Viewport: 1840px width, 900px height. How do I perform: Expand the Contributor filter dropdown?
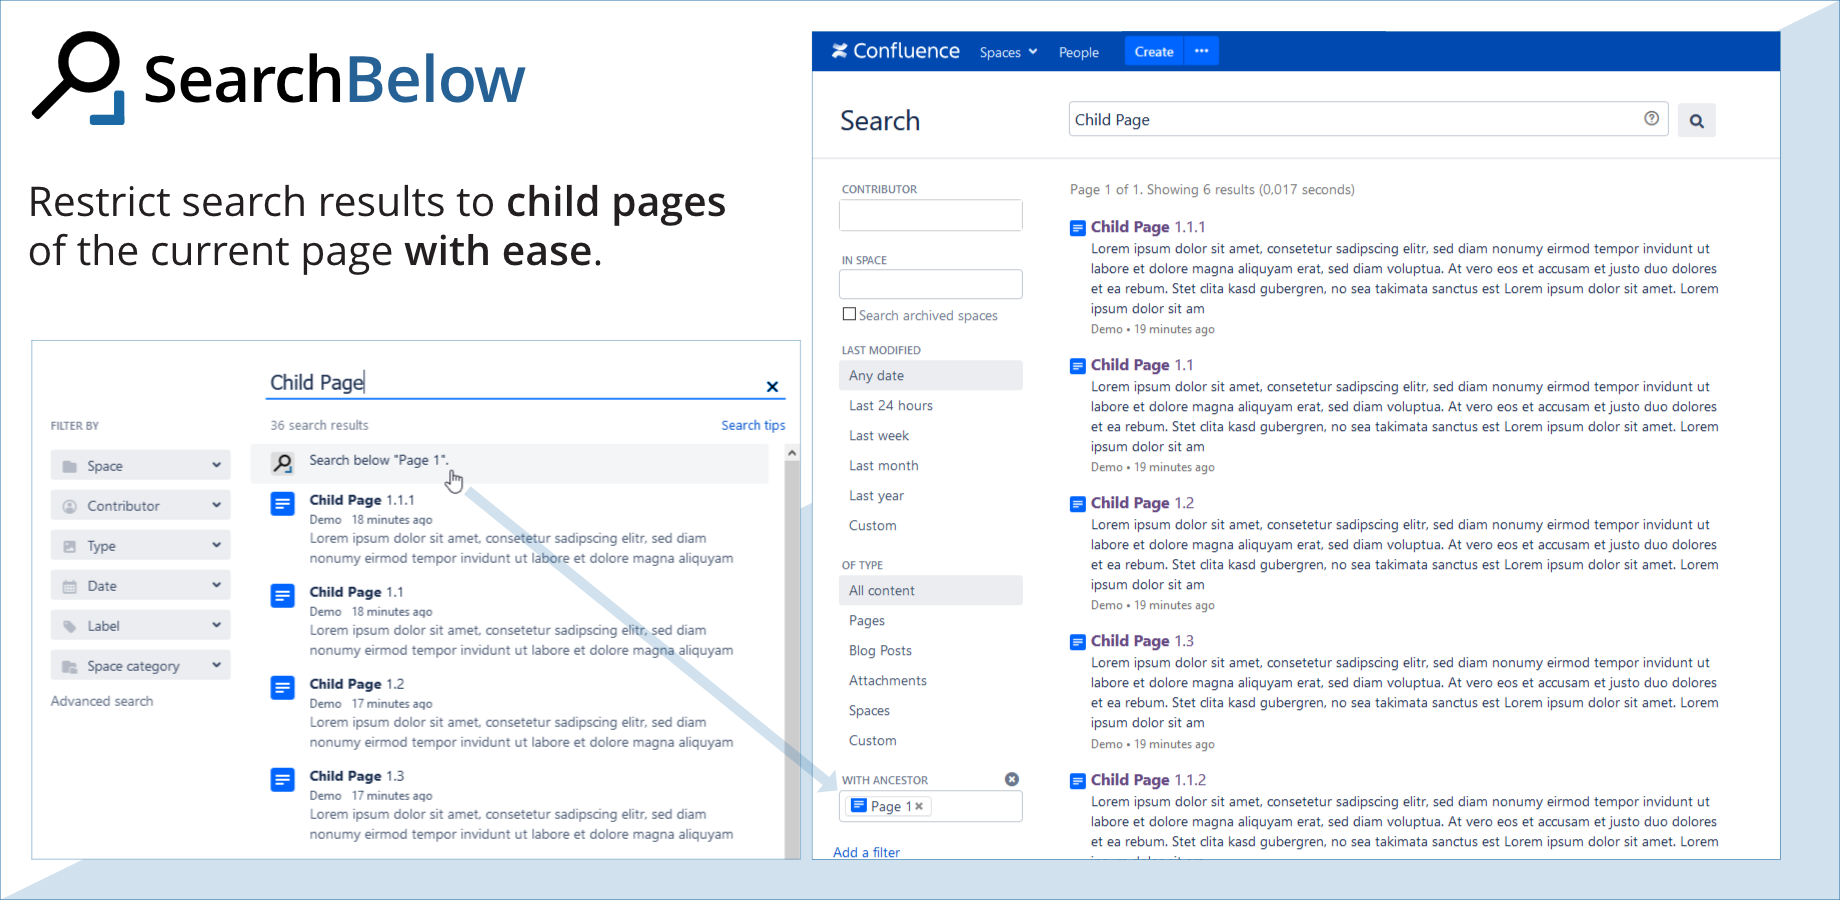pos(140,505)
